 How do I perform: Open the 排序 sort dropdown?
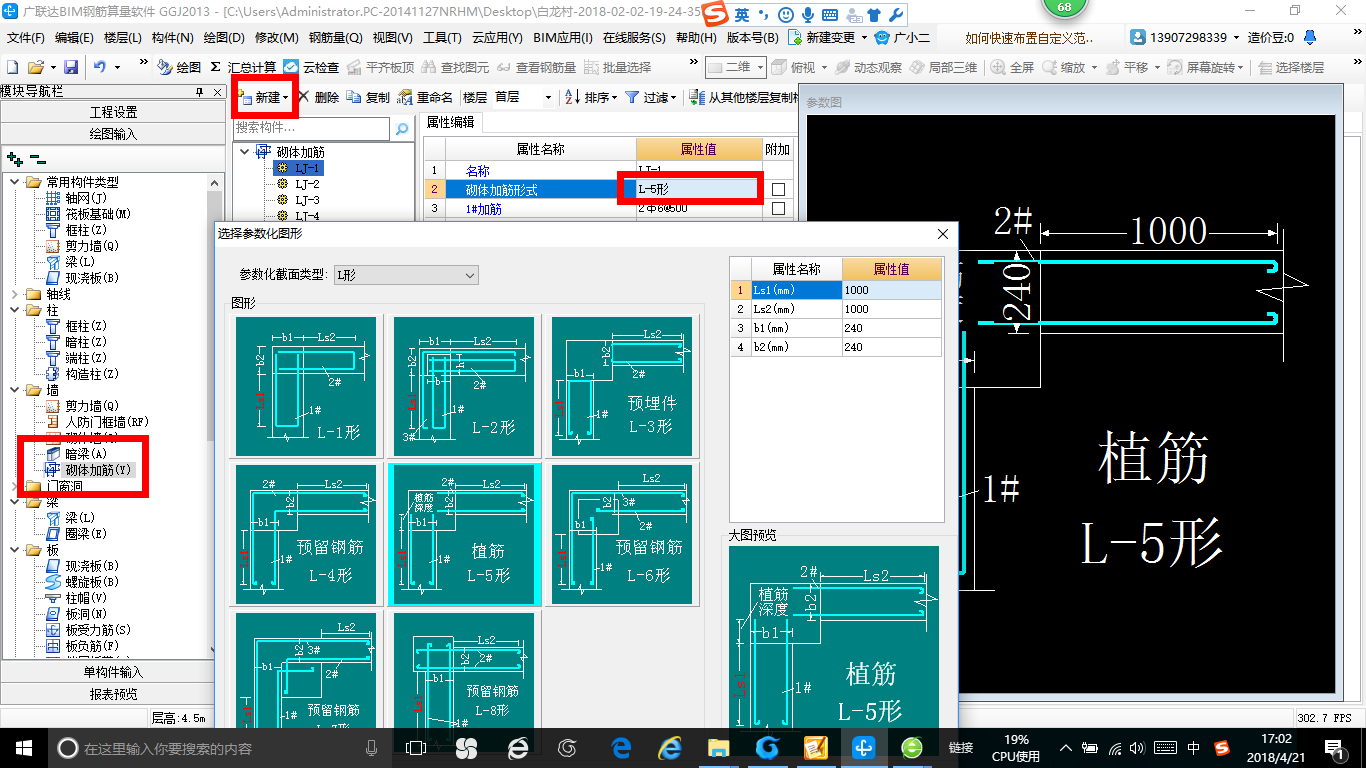coord(590,98)
